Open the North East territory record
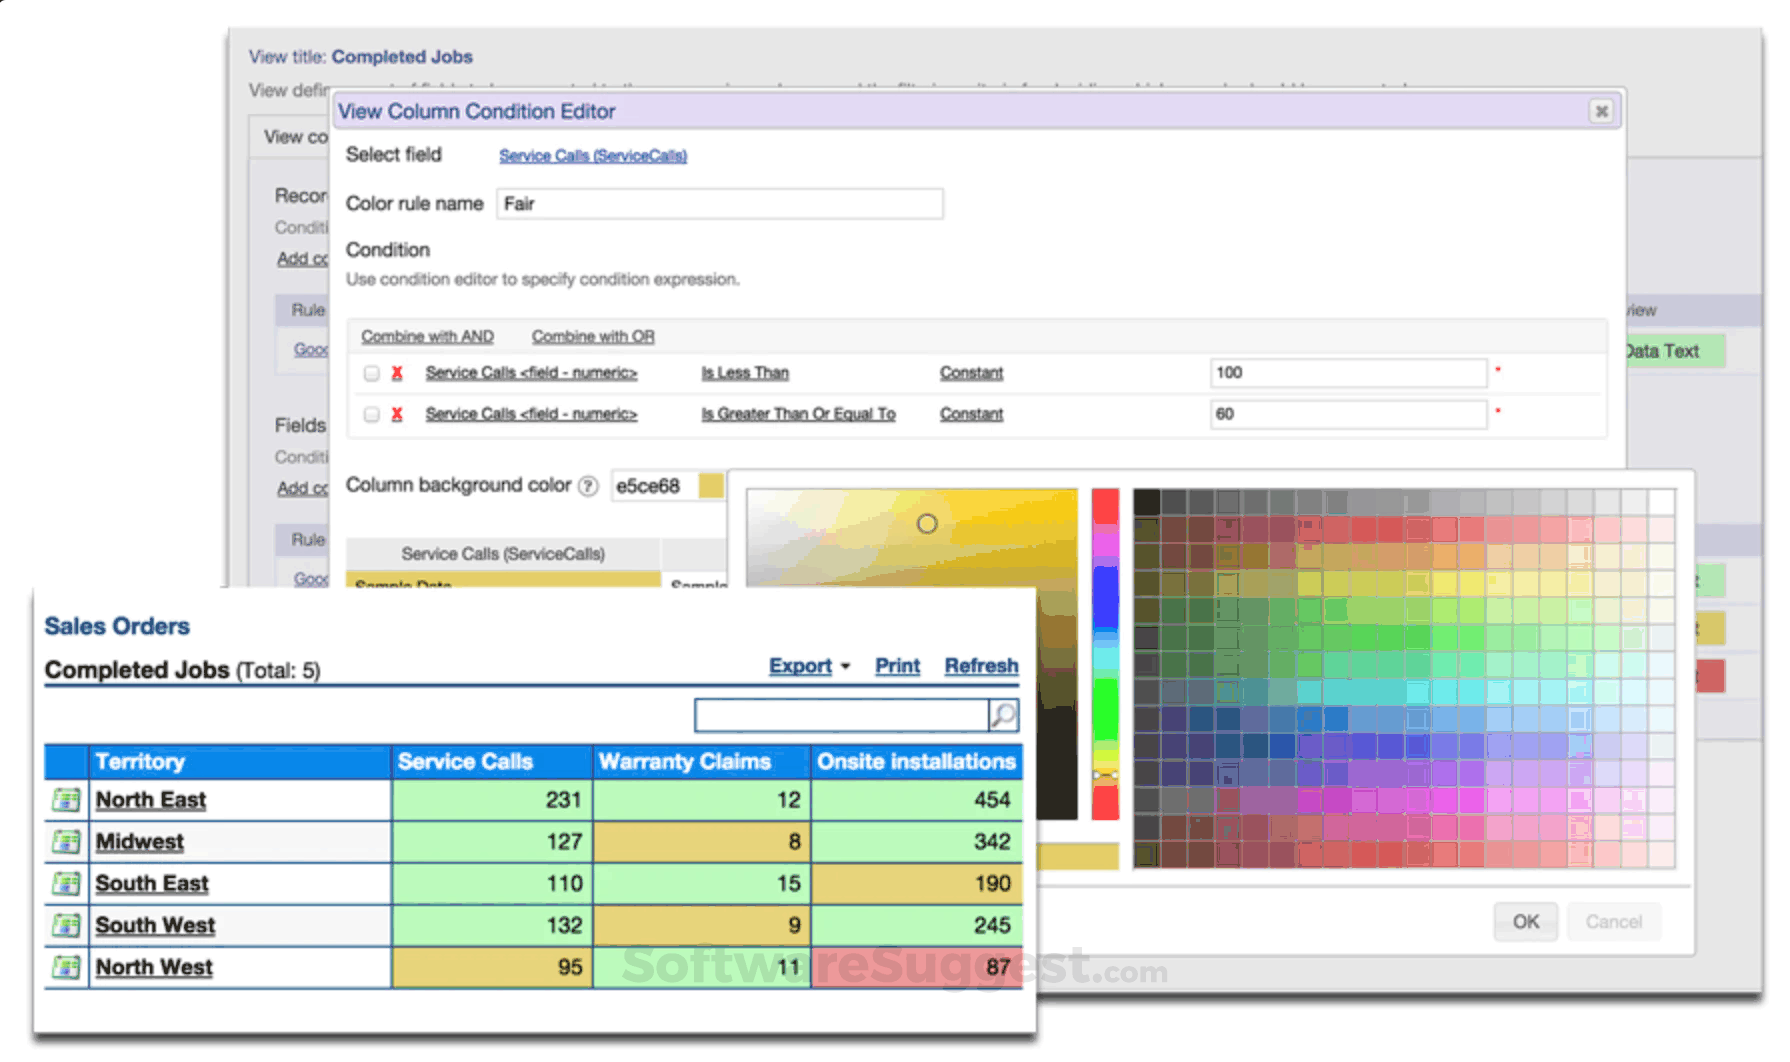The width and height of the screenshot is (1790, 1062). point(150,799)
